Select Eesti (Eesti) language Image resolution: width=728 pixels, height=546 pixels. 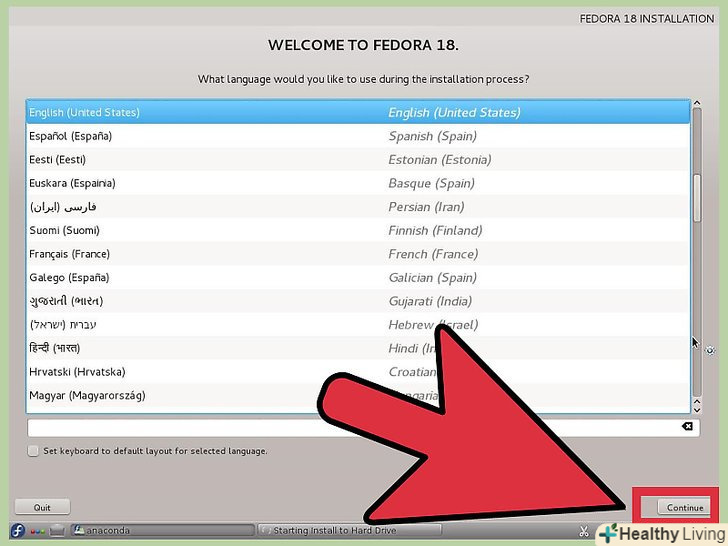[x=358, y=159]
